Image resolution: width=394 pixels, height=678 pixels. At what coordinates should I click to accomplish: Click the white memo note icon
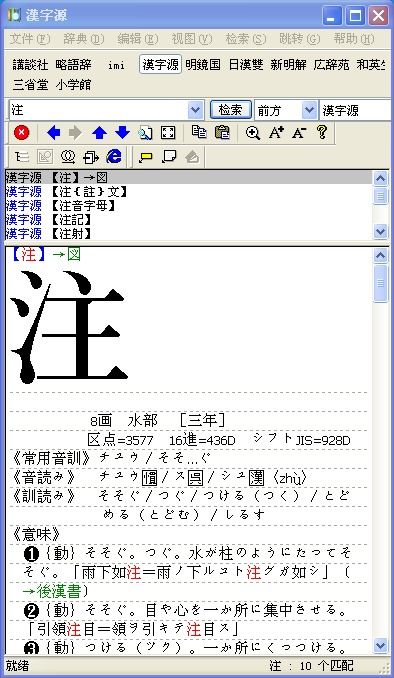coord(169,157)
